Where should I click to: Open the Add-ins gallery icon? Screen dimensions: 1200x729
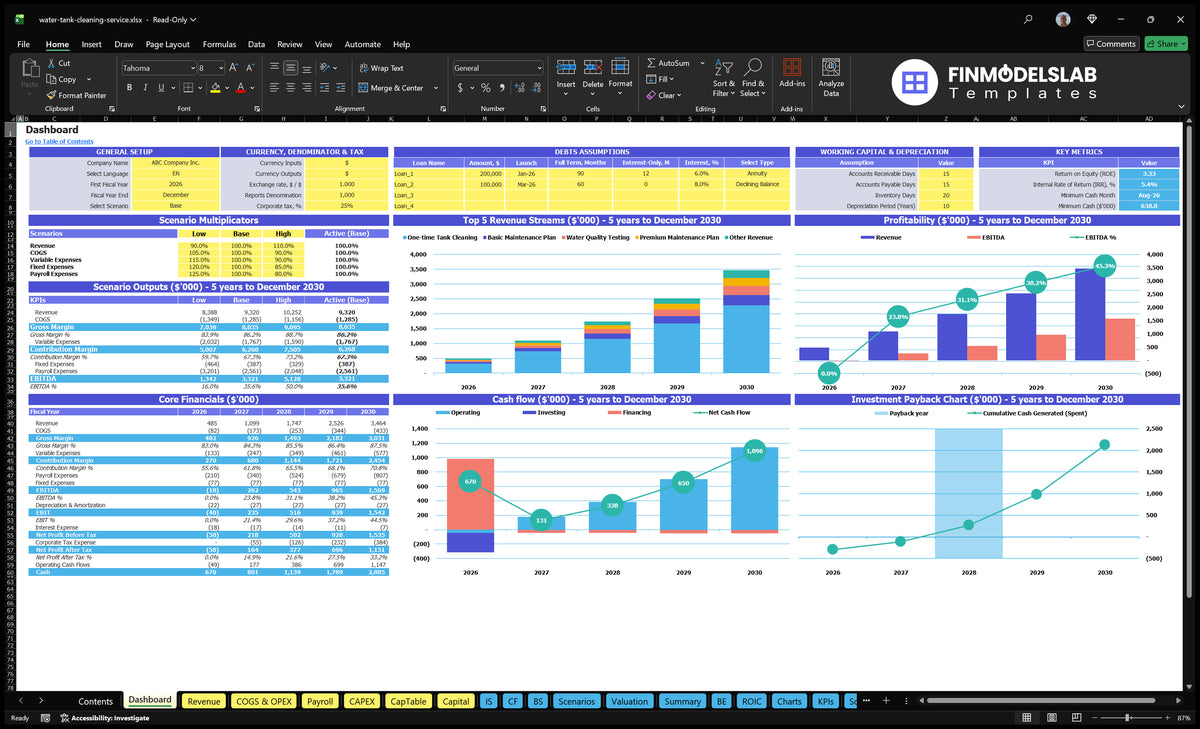(x=792, y=68)
